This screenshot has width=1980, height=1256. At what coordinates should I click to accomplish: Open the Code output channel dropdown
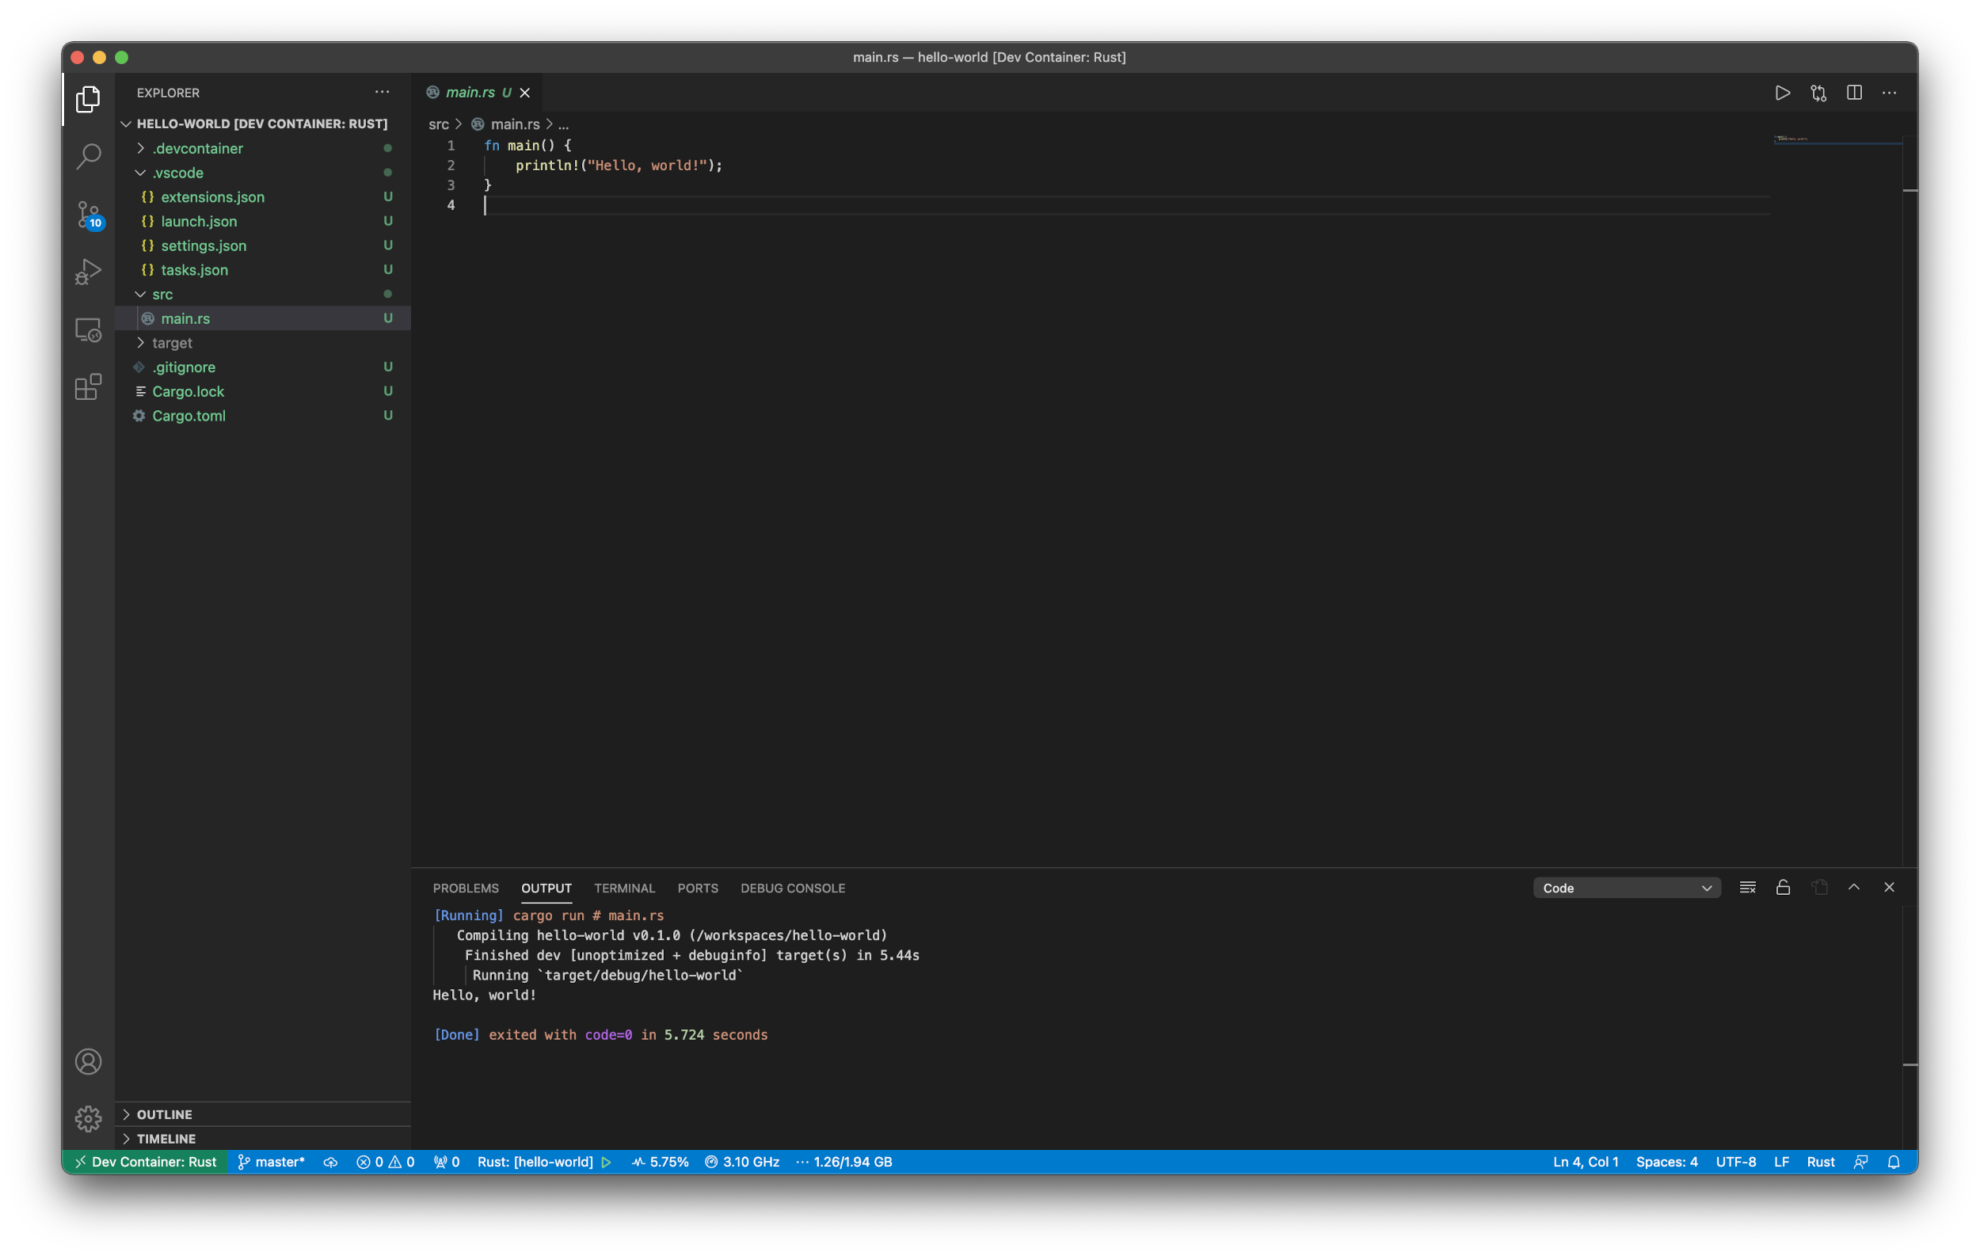pyautogui.click(x=1626, y=887)
